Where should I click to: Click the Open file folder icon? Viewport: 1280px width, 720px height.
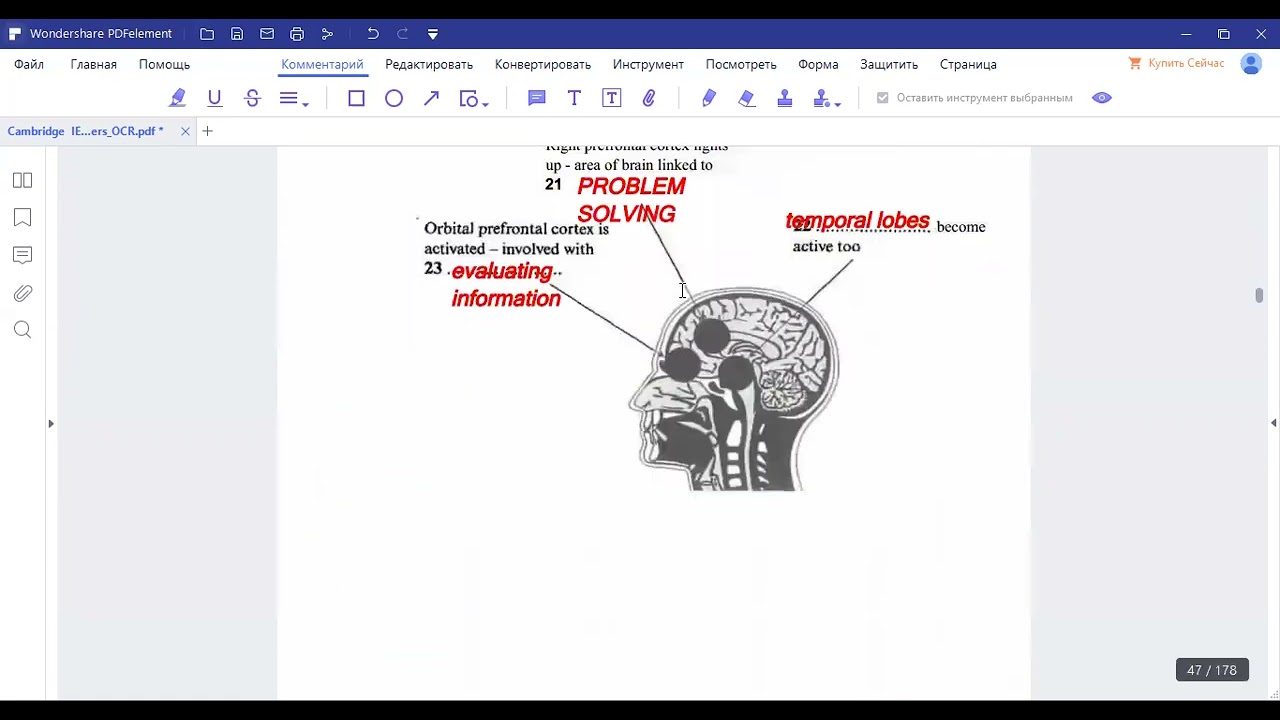[207, 34]
